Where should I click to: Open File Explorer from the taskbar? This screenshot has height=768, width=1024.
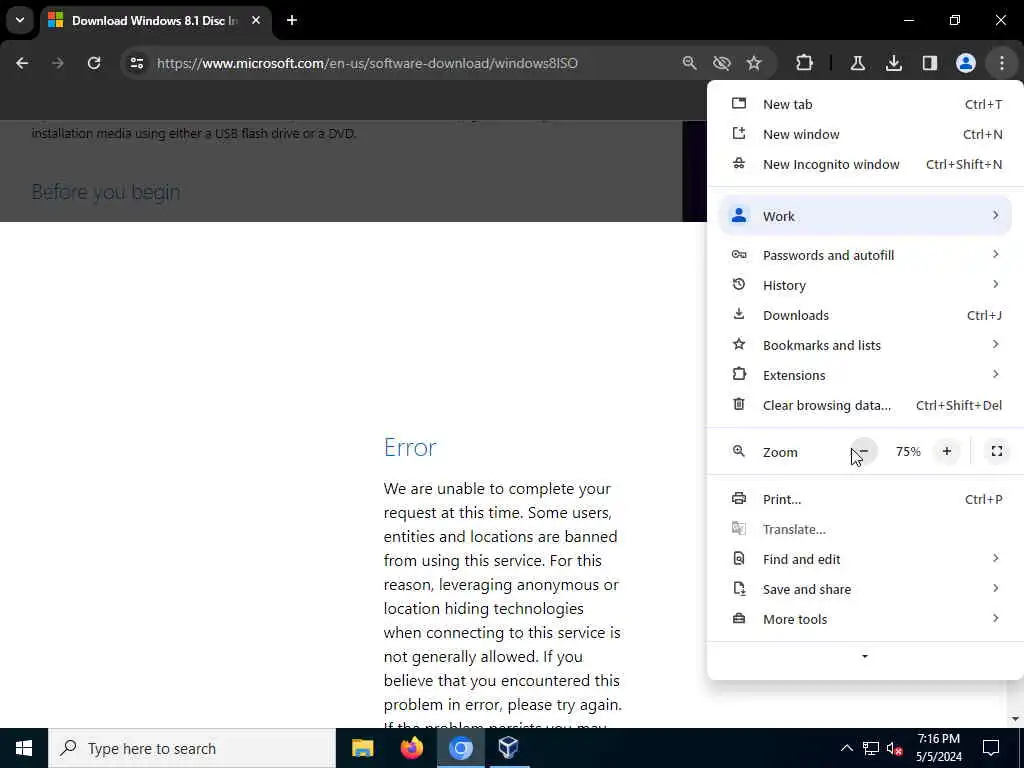[362, 748]
